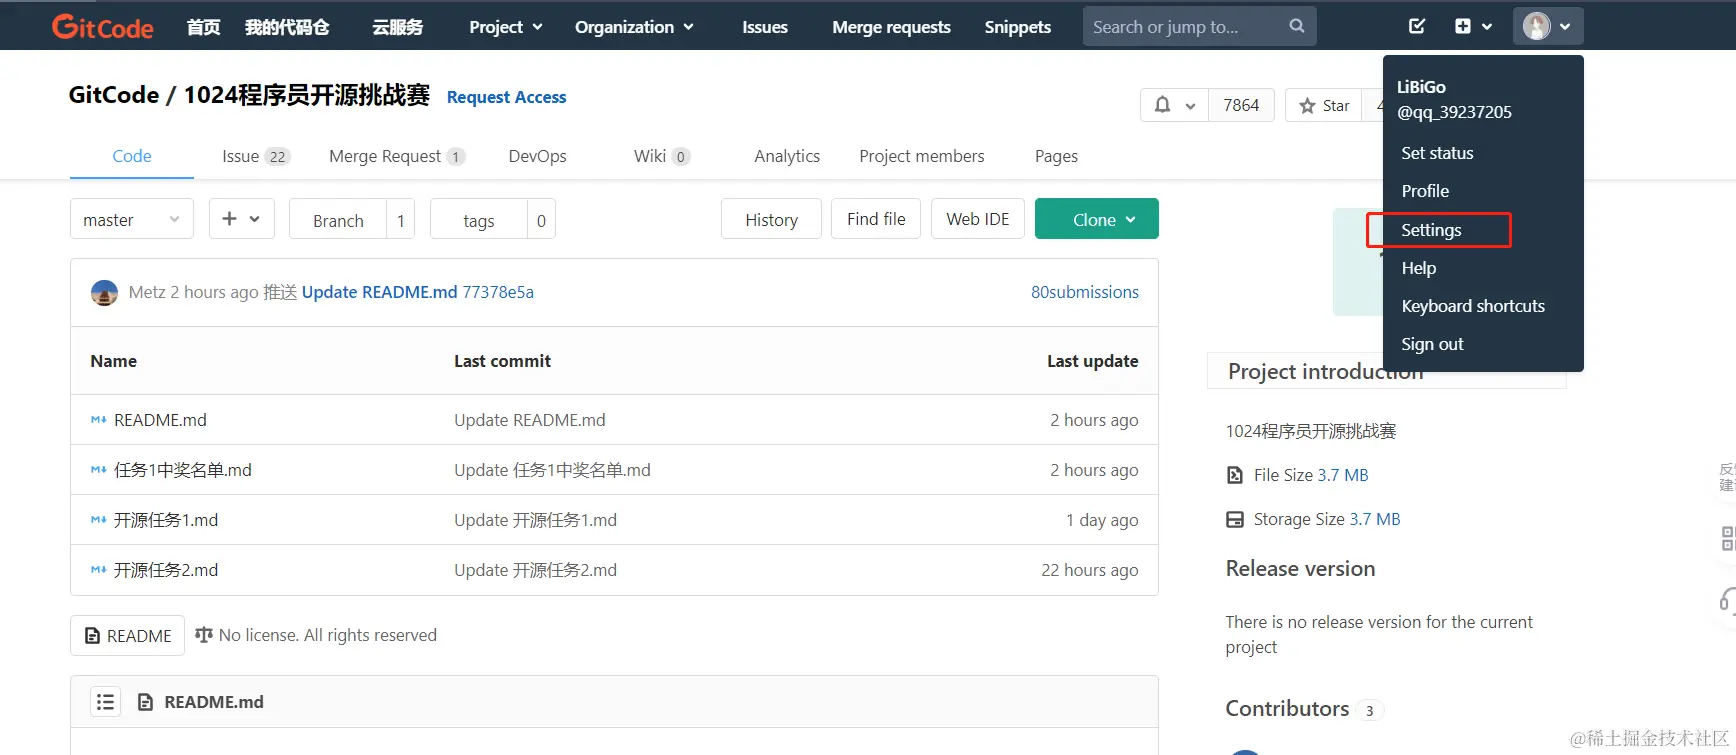
Task: Click the license scale icon
Action: pyautogui.click(x=204, y=635)
